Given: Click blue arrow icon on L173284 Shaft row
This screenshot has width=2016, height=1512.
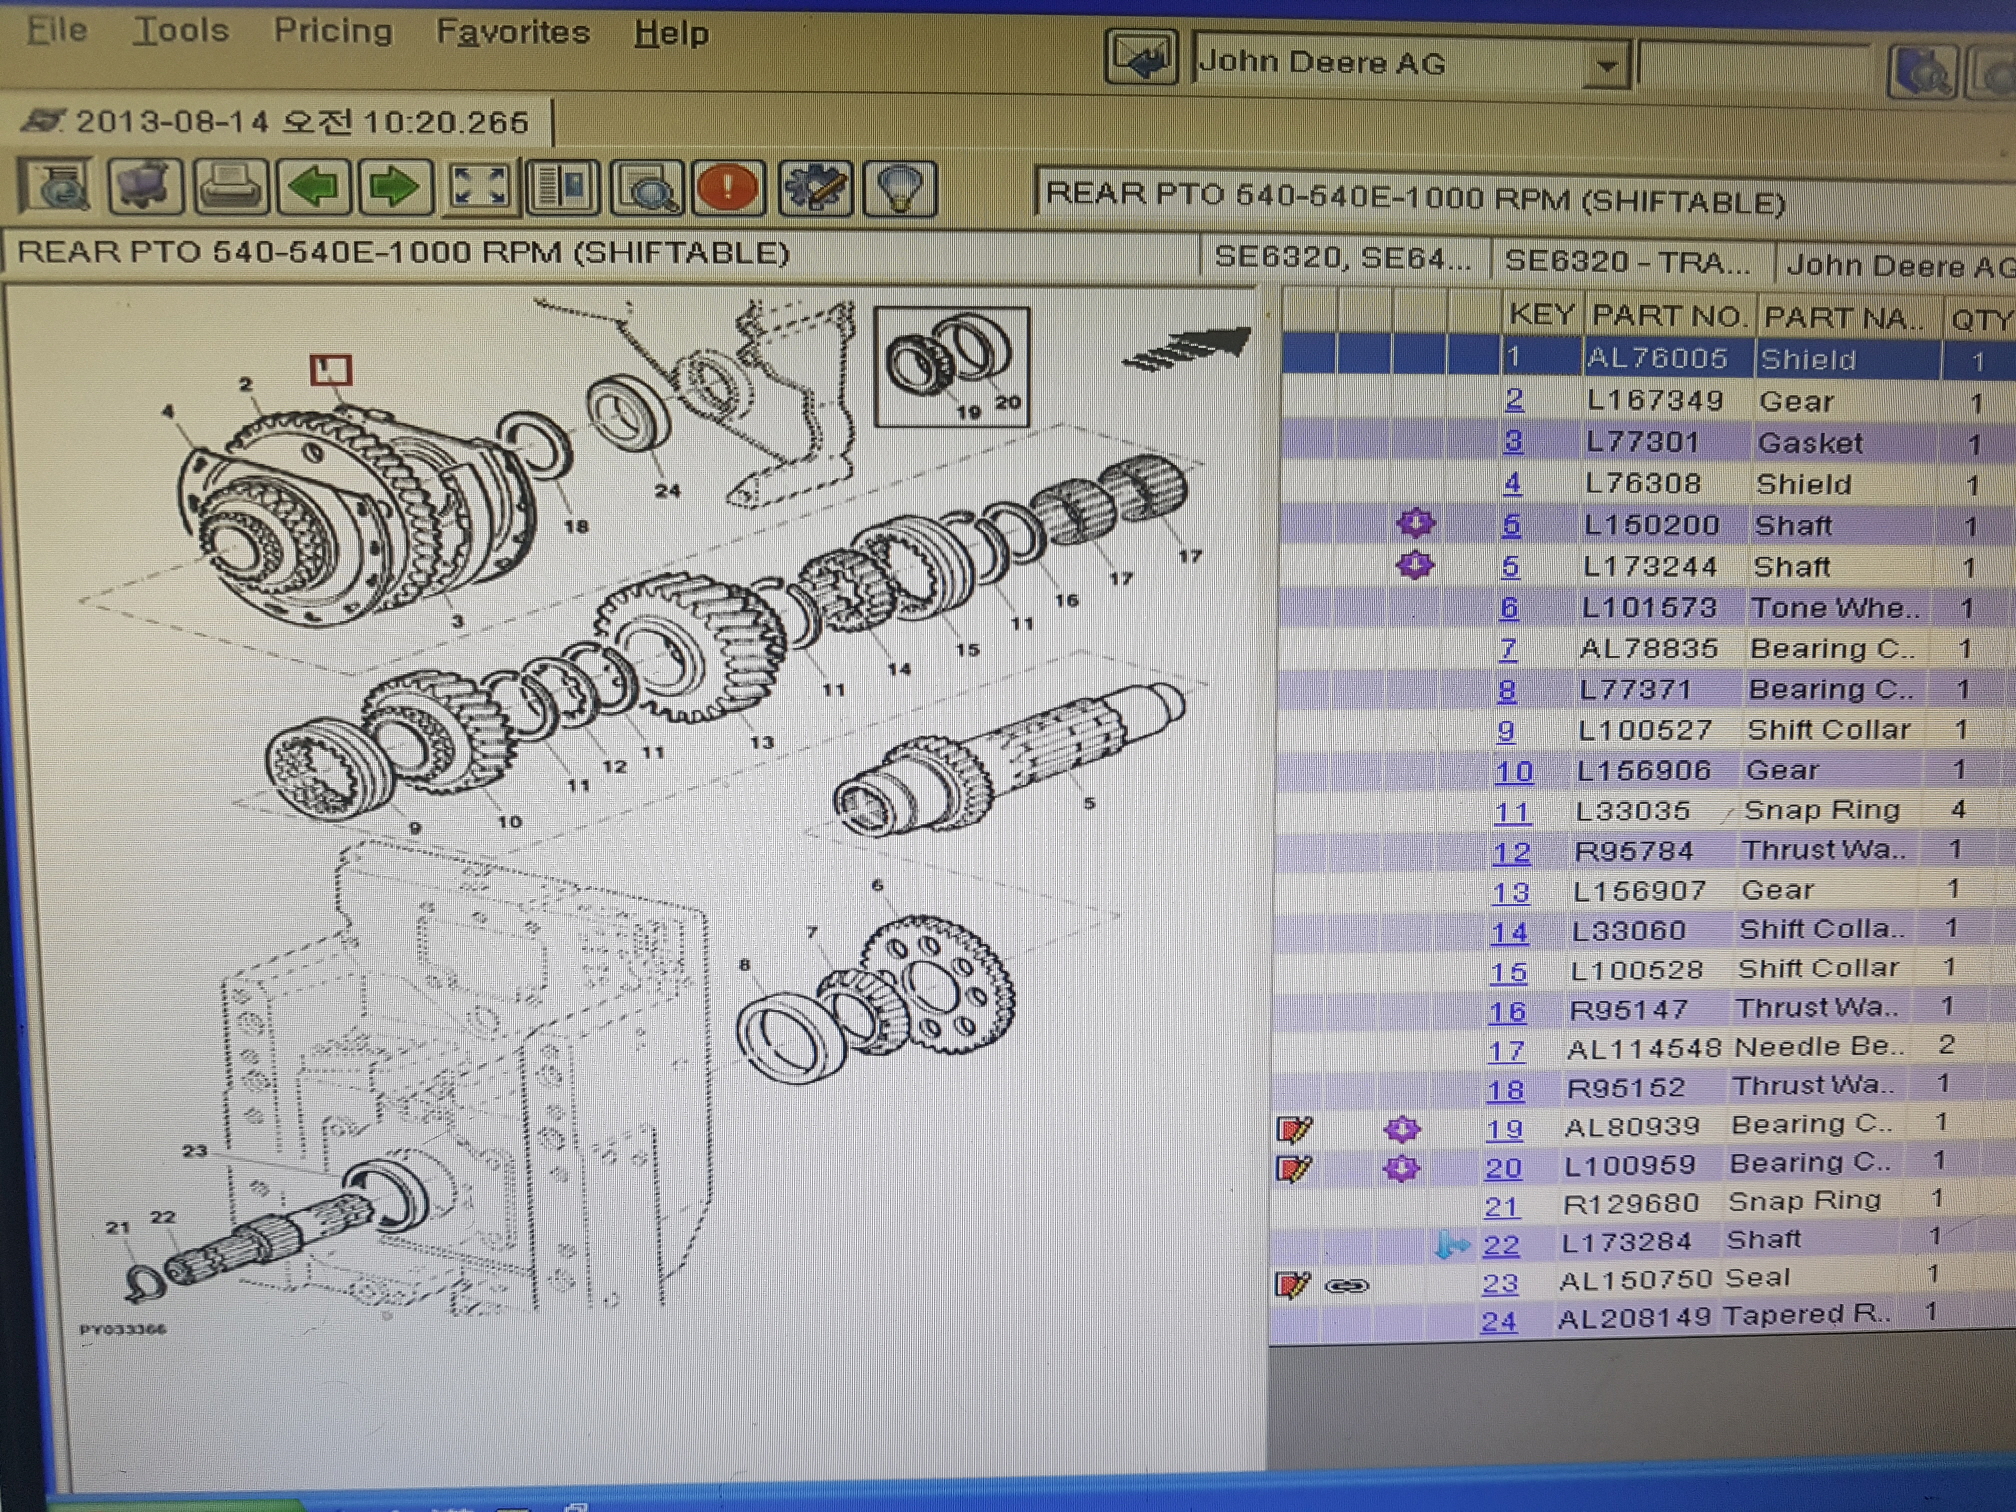Looking at the screenshot, I should pyautogui.click(x=1451, y=1245).
